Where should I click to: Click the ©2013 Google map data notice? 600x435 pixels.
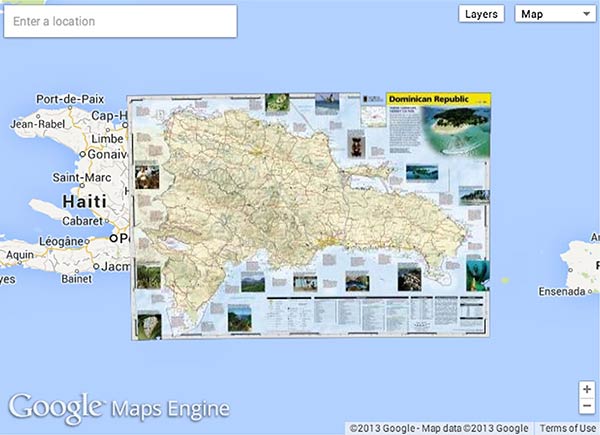pyautogui.click(x=439, y=428)
